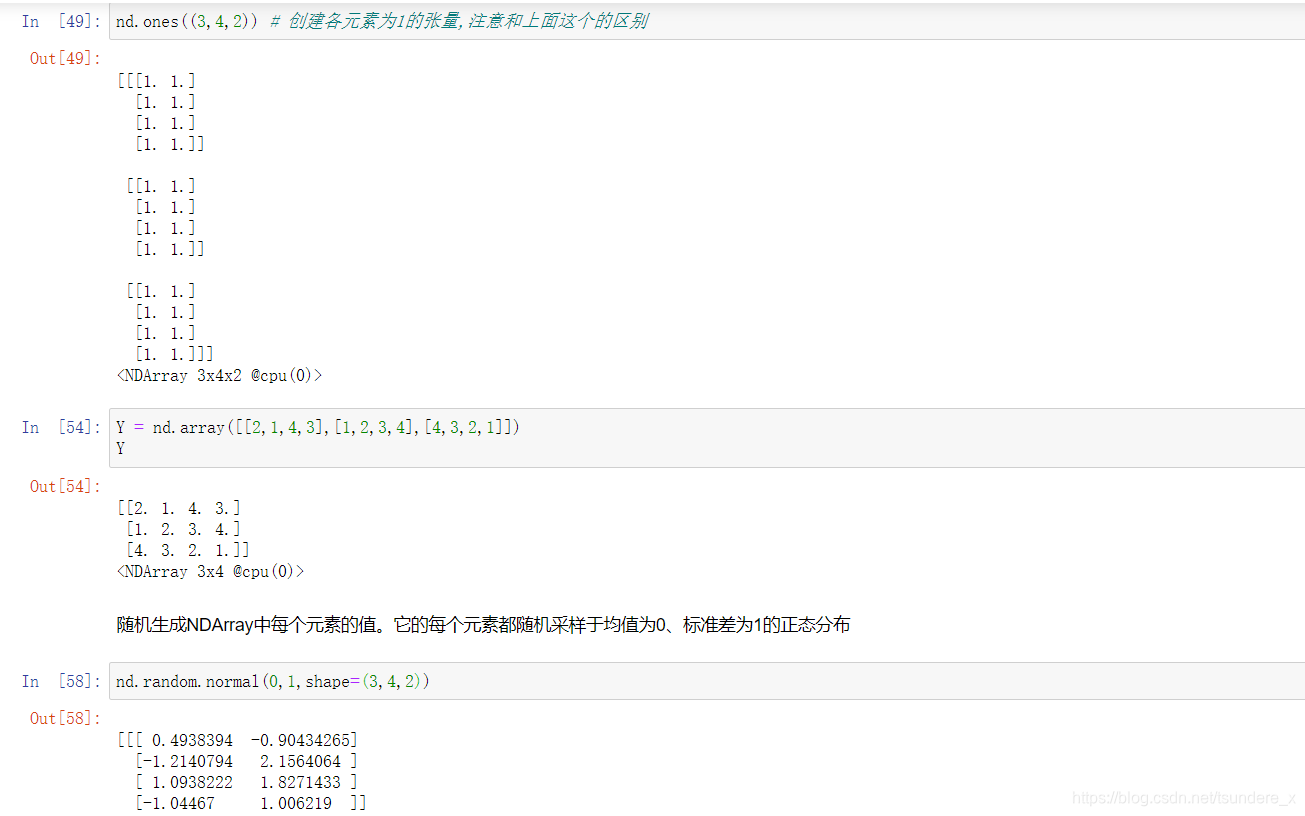Click the Y = nd.array code cell
Viewport: 1305px width, 816px height.
pyautogui.click(x=706, y=438)
